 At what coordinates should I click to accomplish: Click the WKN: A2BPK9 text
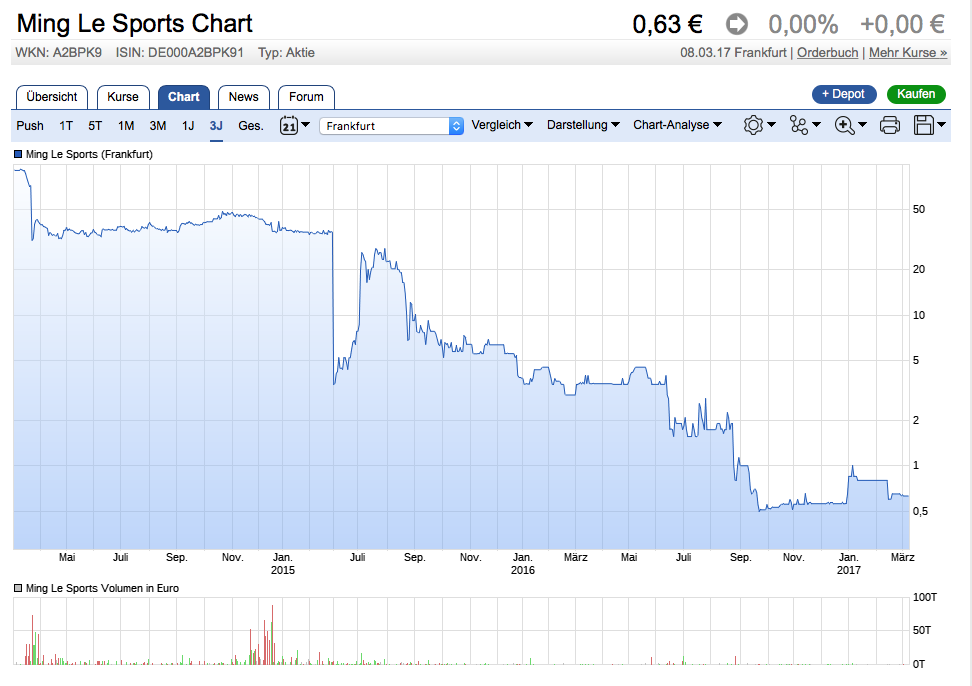(x=58, y=53)
